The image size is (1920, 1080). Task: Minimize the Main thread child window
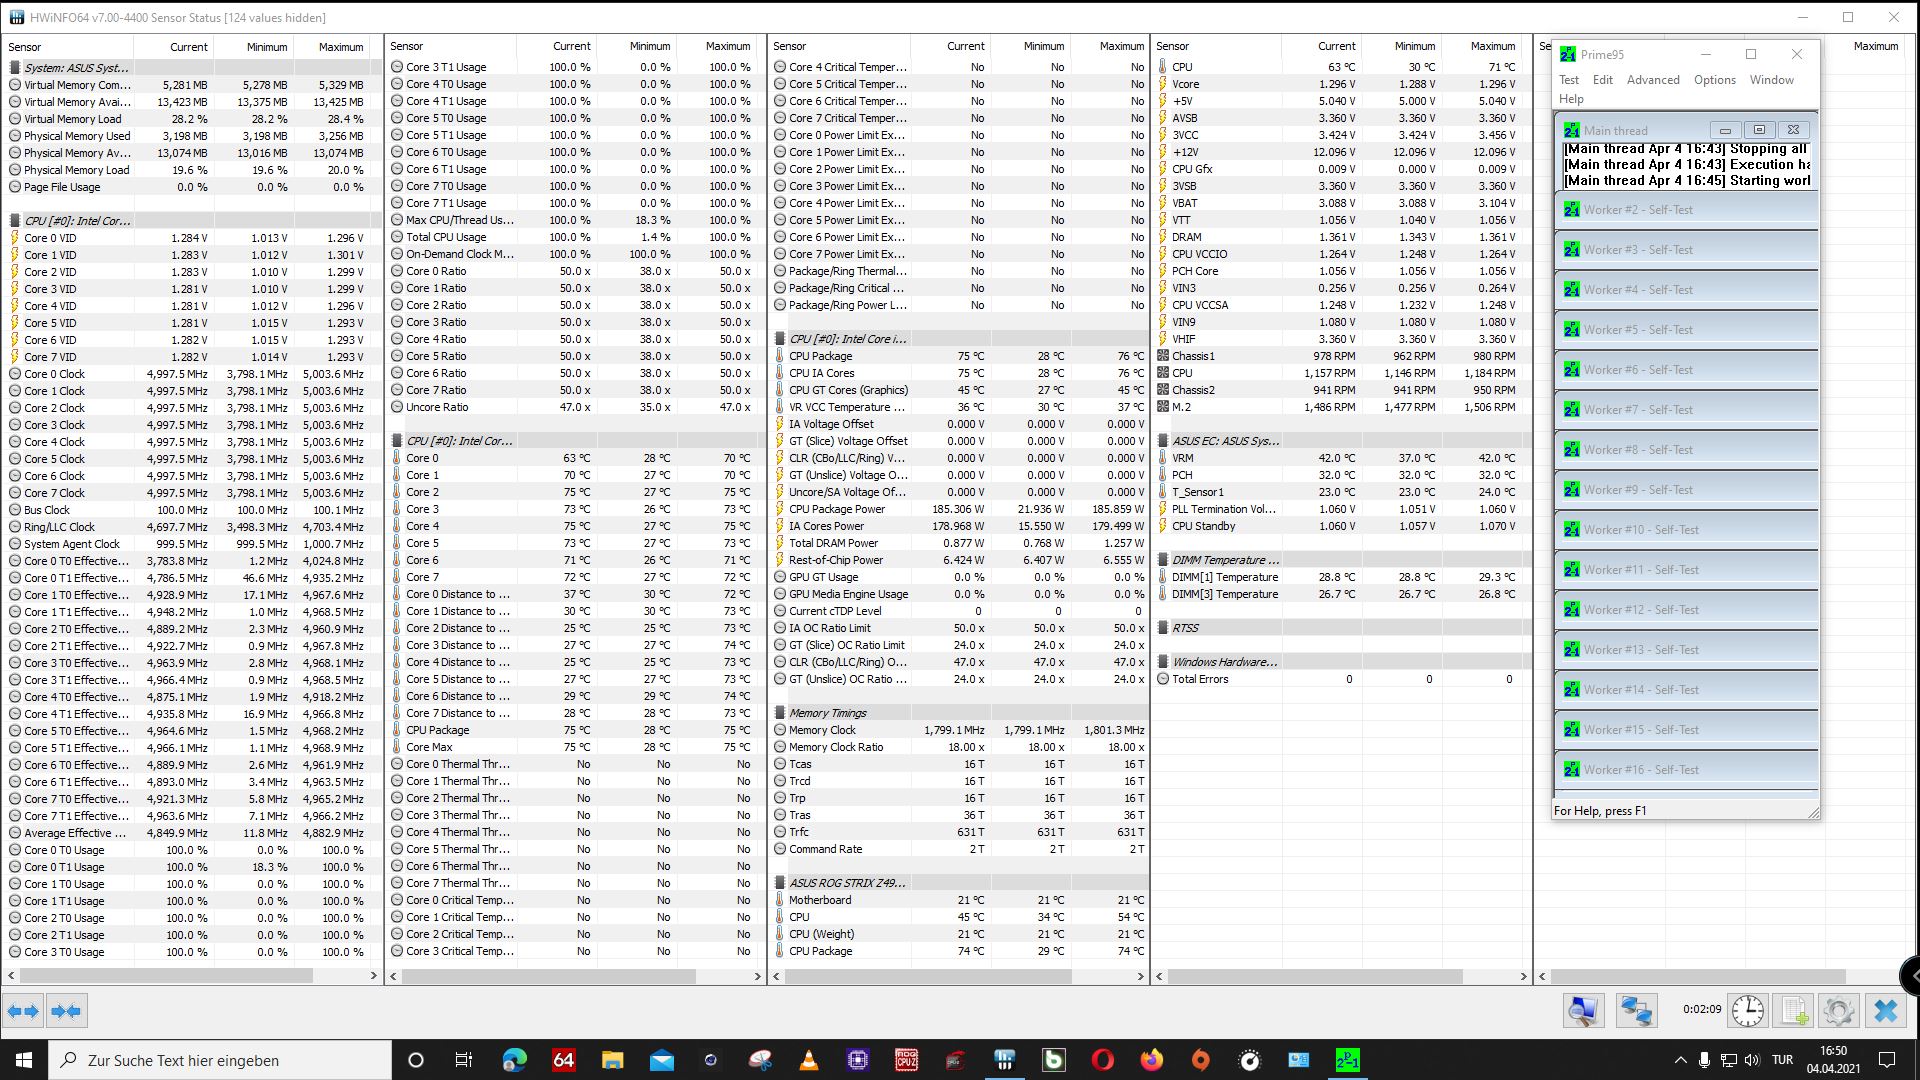click(1725, 130)
